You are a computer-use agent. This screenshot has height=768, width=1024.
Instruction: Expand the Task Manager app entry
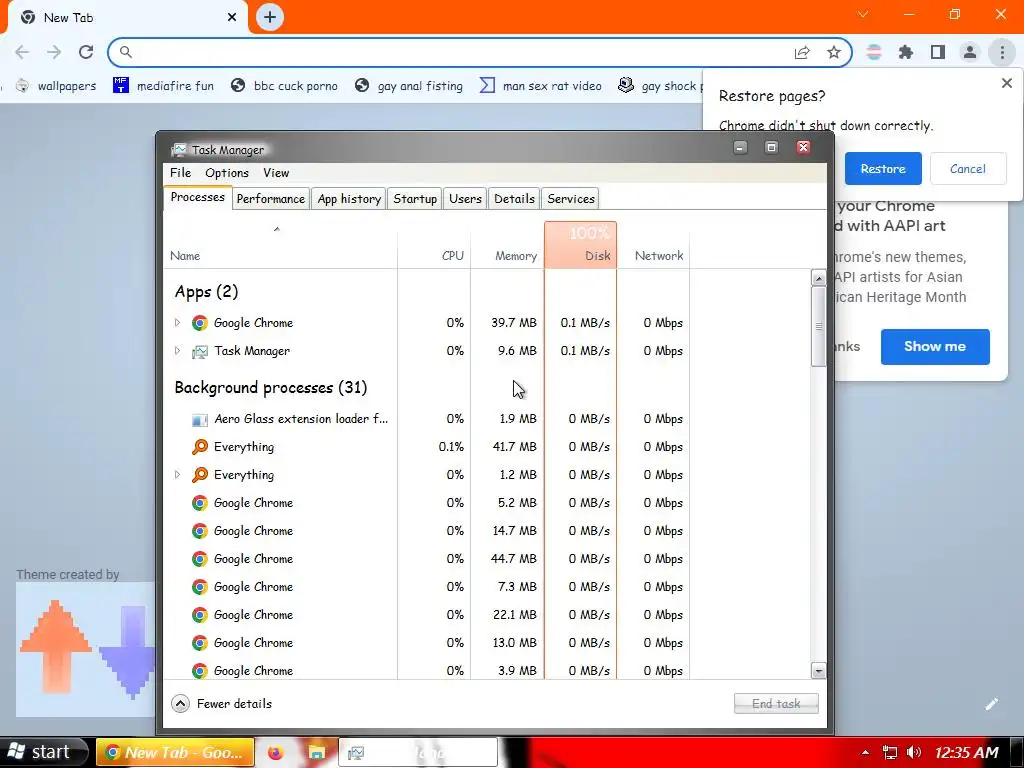pos(177,351)
